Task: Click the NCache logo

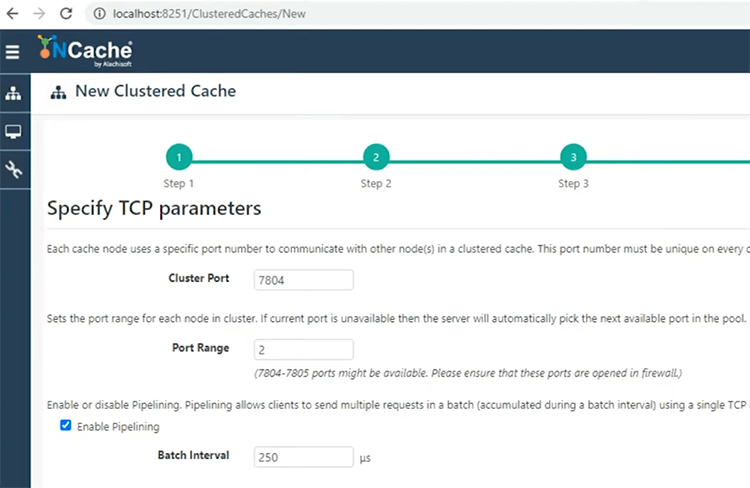Action: click(85, 51)
